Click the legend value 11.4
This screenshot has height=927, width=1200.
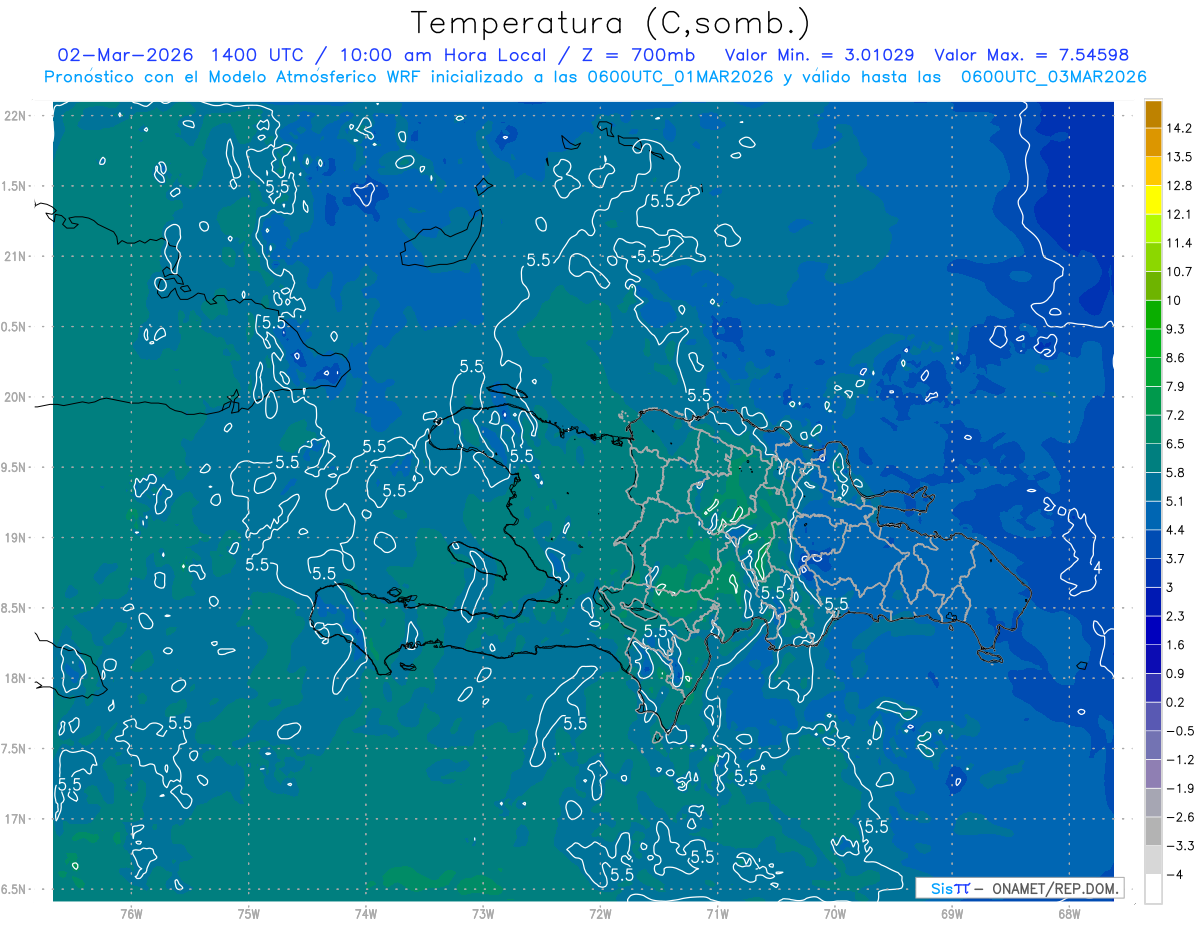[x=1178, y=243]
